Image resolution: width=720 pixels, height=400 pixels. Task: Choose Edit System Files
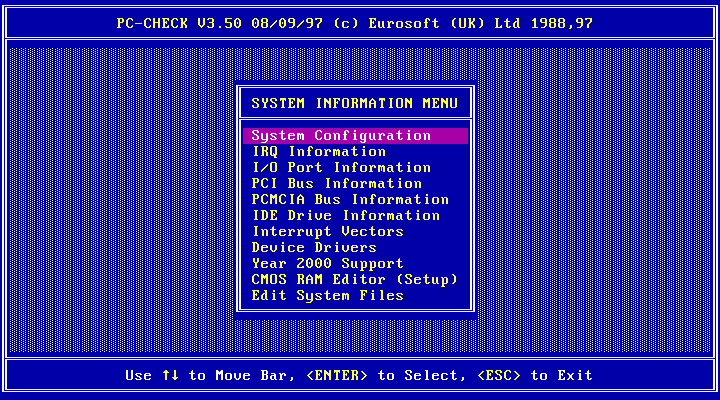(x=328, y=296)
